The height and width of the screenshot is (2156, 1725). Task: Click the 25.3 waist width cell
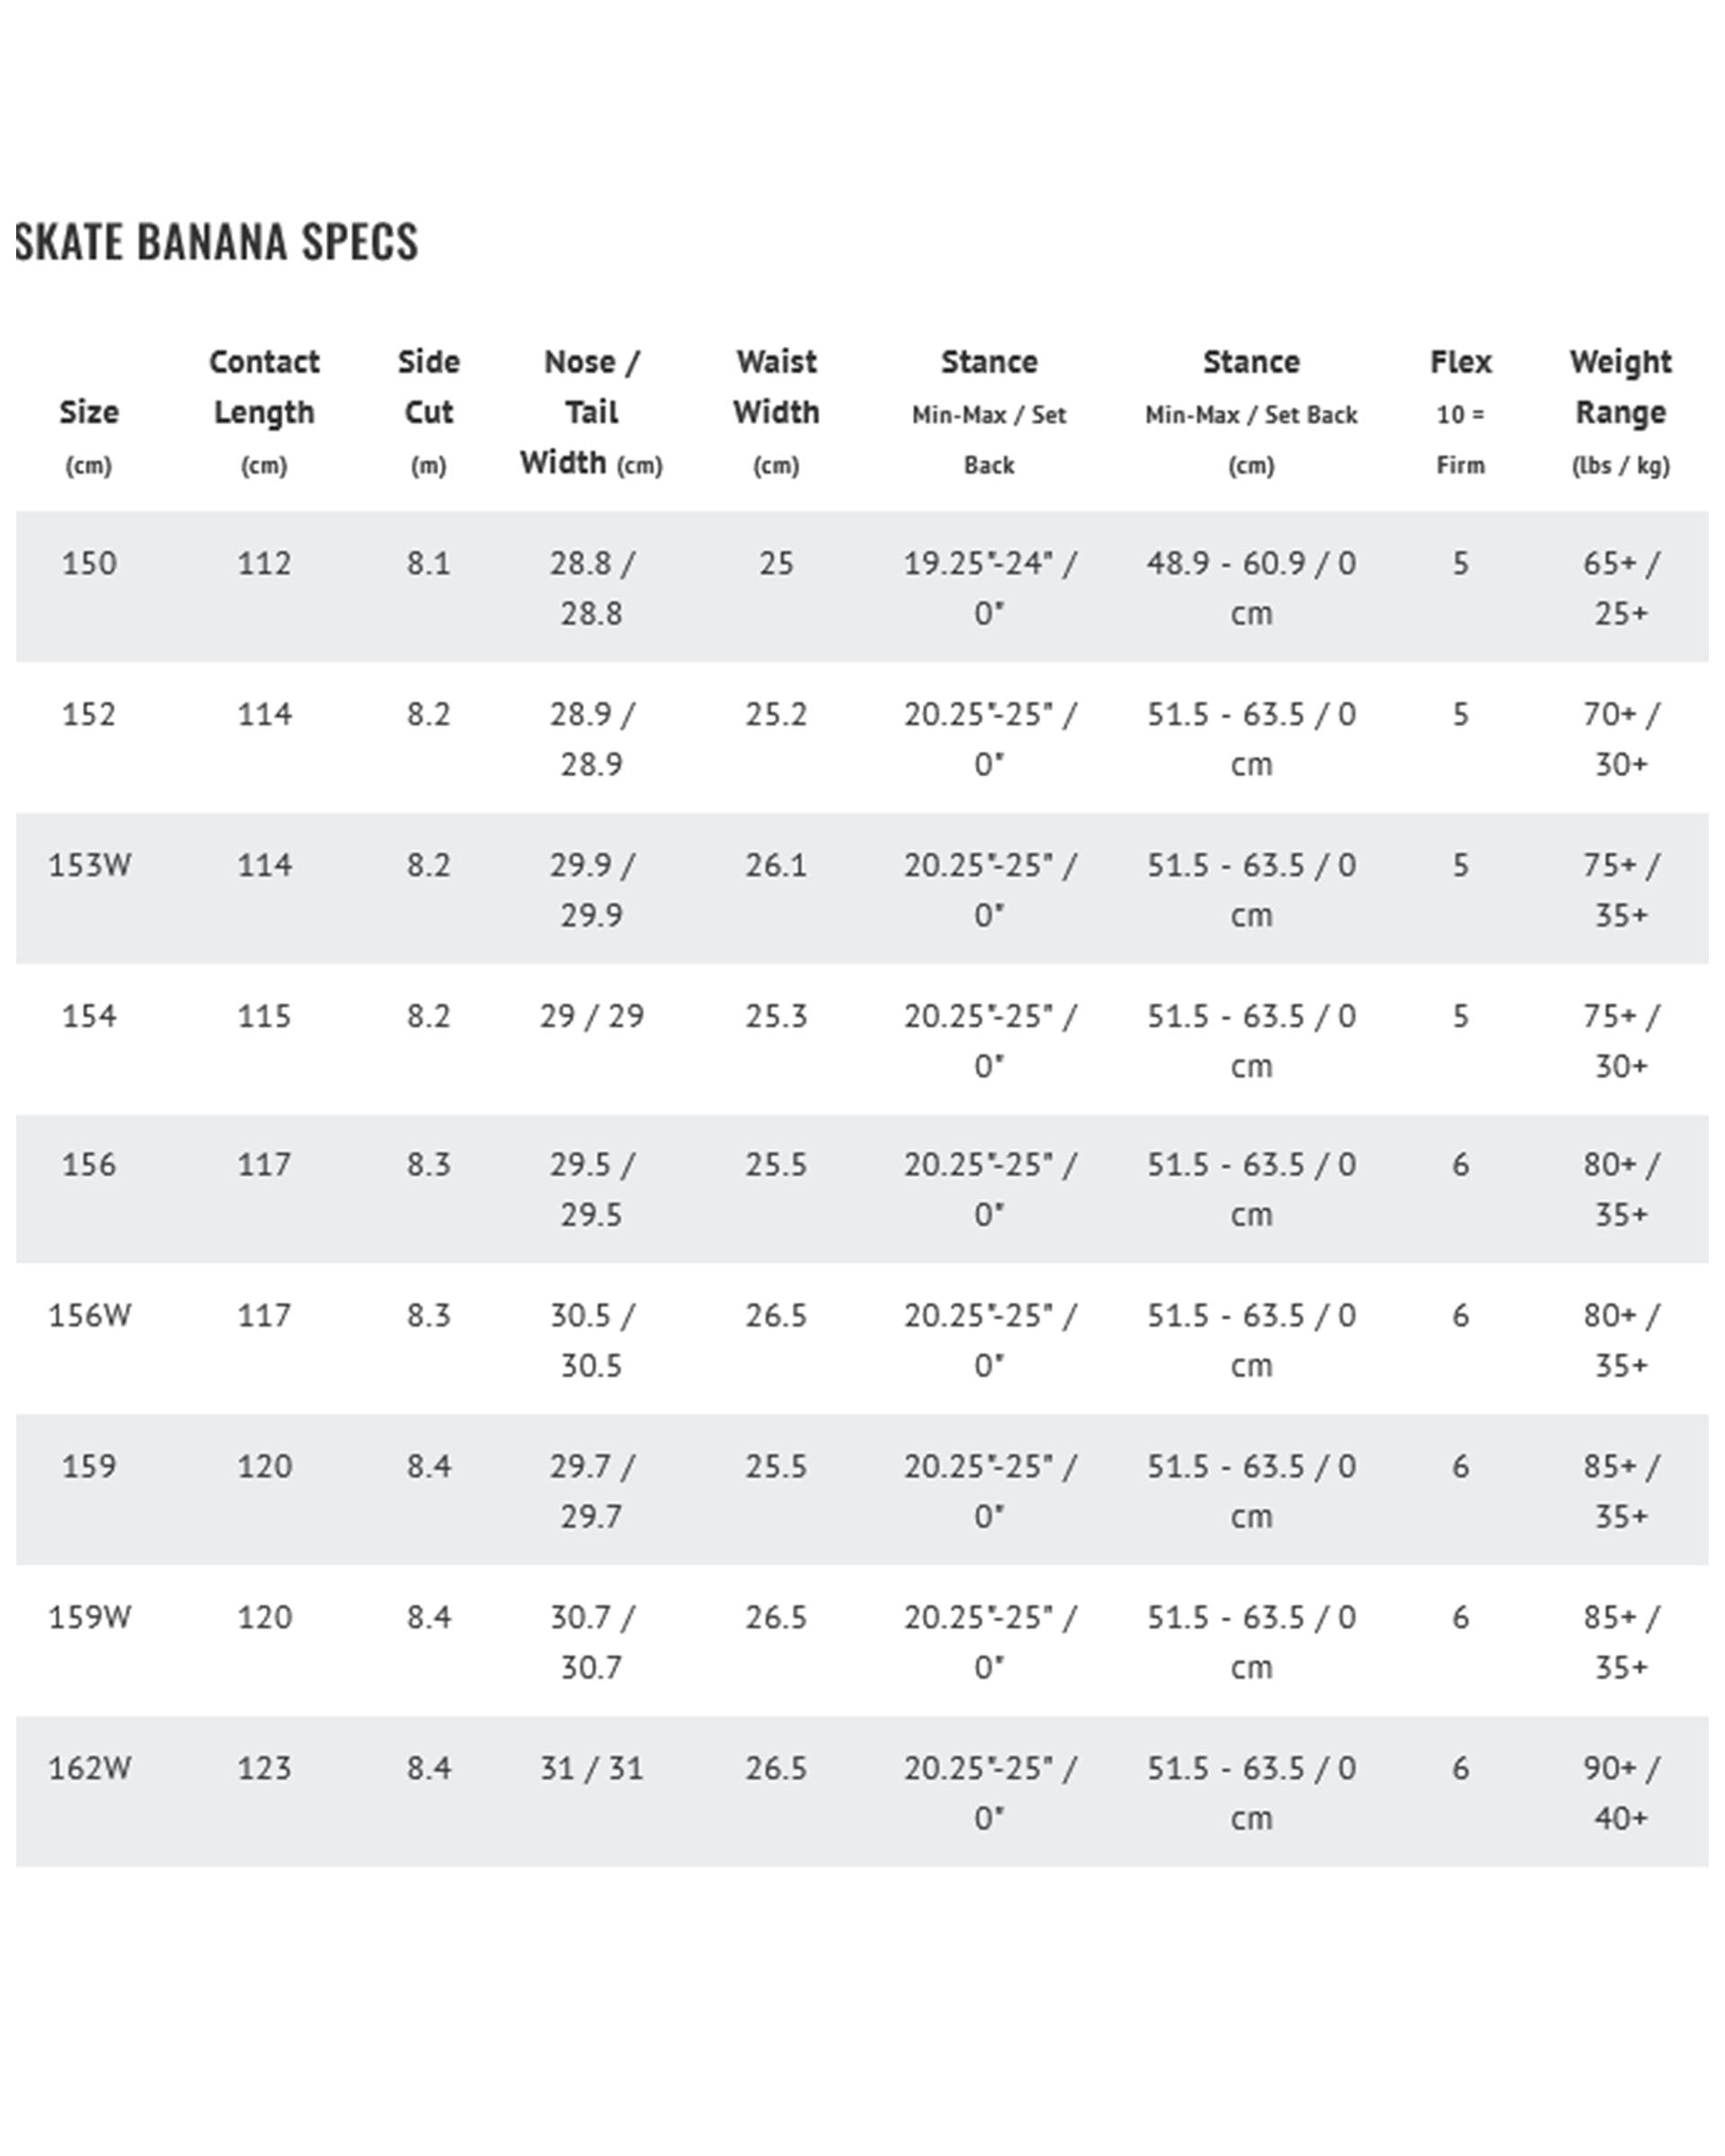point(776,1016)
